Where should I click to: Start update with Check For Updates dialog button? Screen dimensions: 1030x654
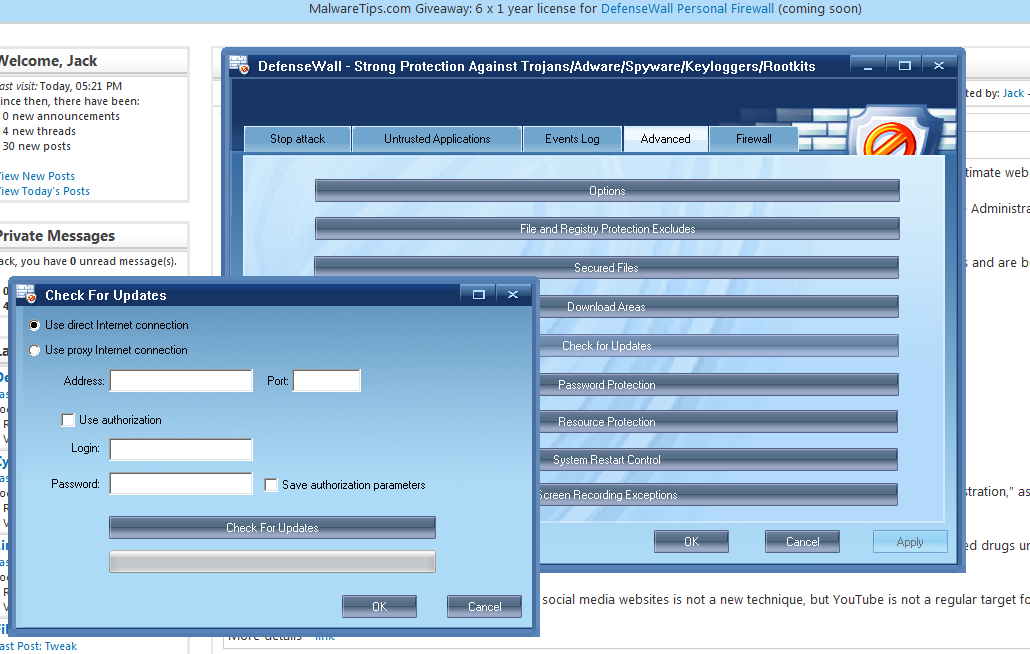tap(272, 528)
